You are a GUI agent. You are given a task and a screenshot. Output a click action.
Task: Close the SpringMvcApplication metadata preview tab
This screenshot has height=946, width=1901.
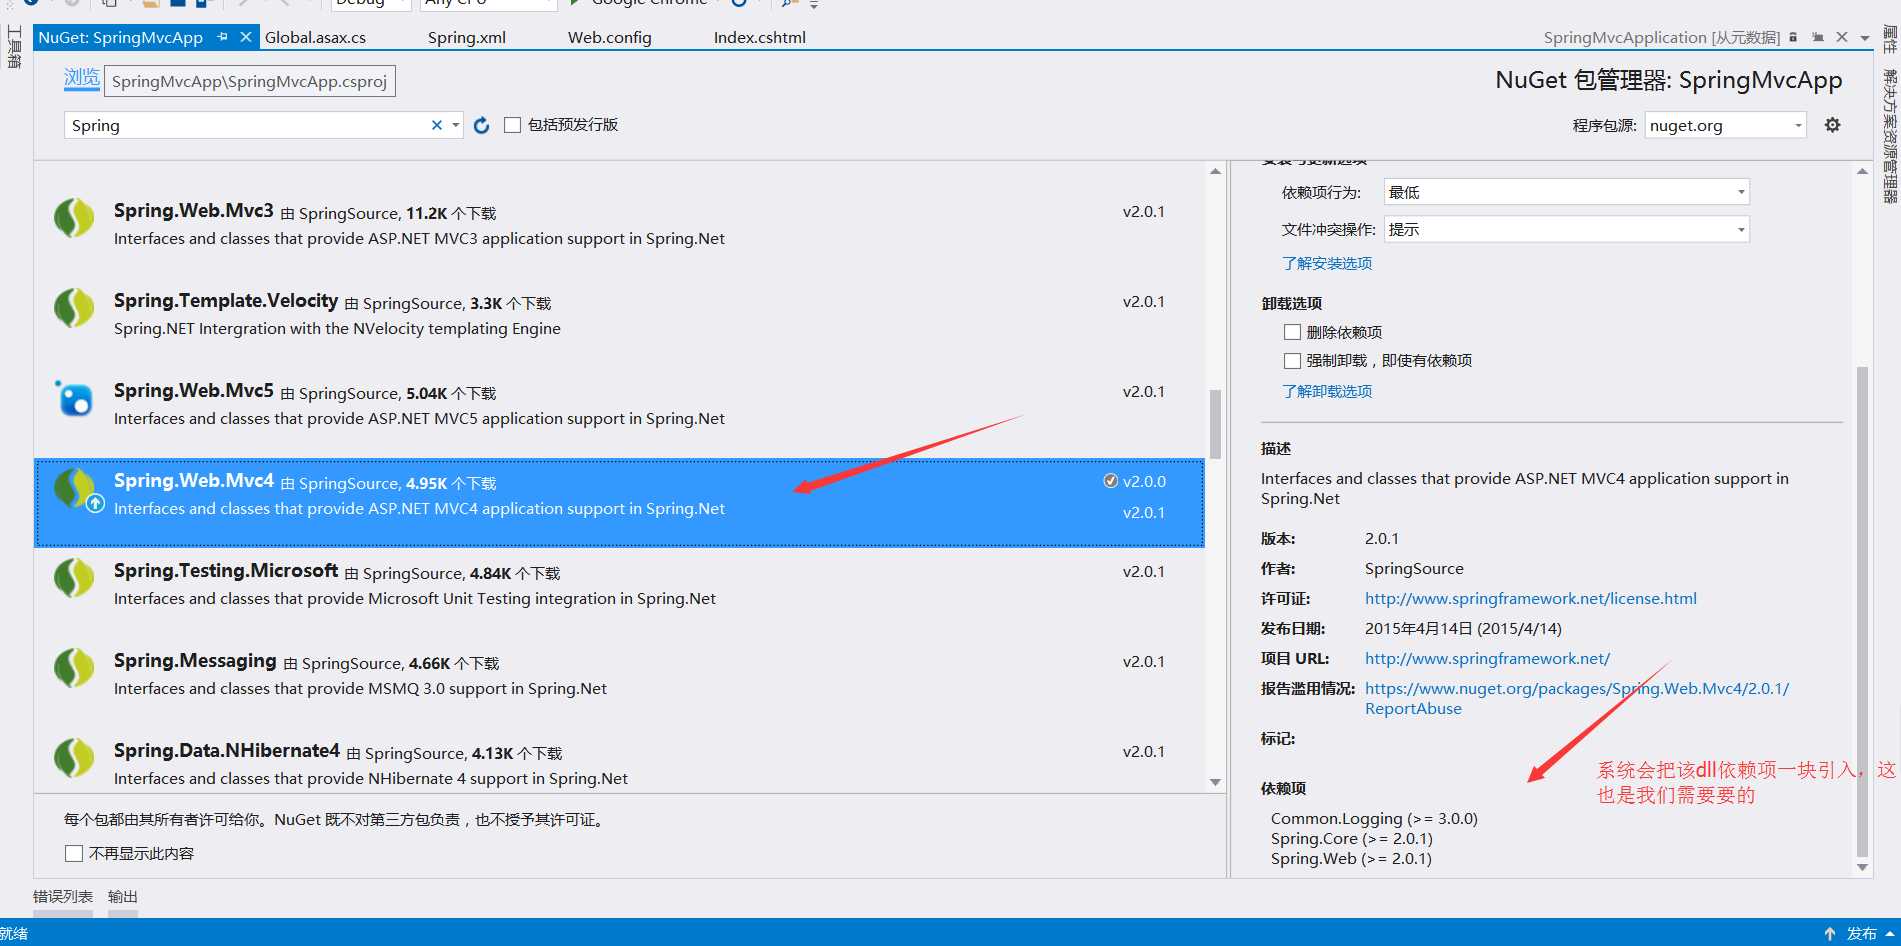[1842, 37]
